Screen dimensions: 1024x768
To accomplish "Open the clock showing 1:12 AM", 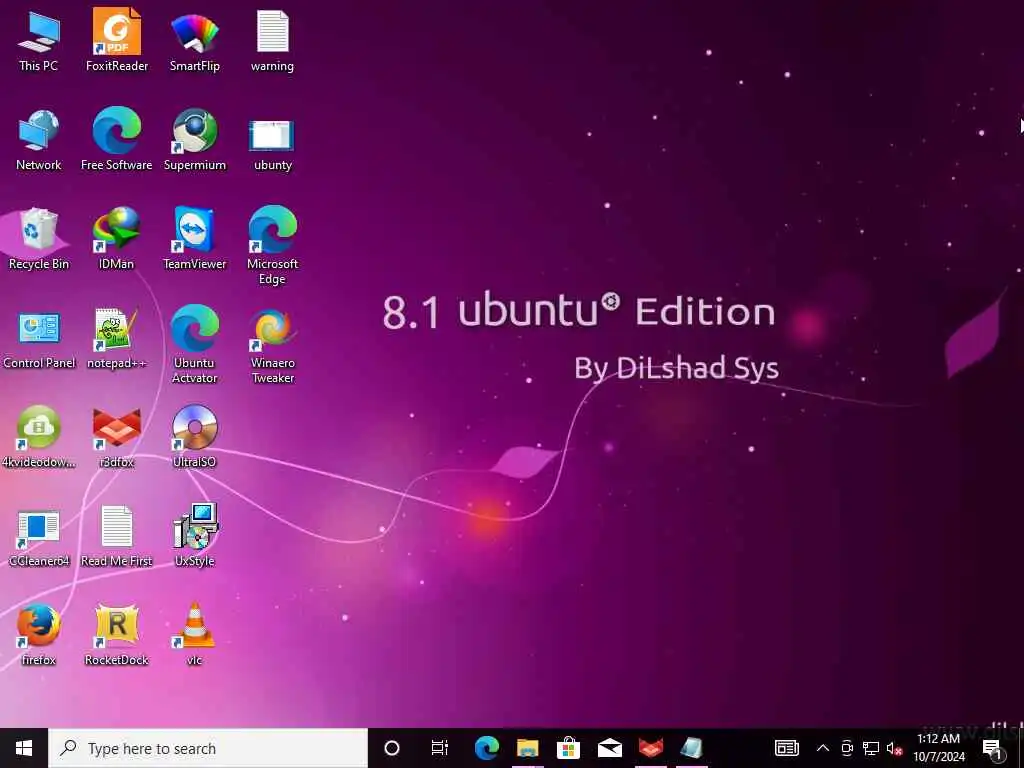I will [x=939, y=748].
